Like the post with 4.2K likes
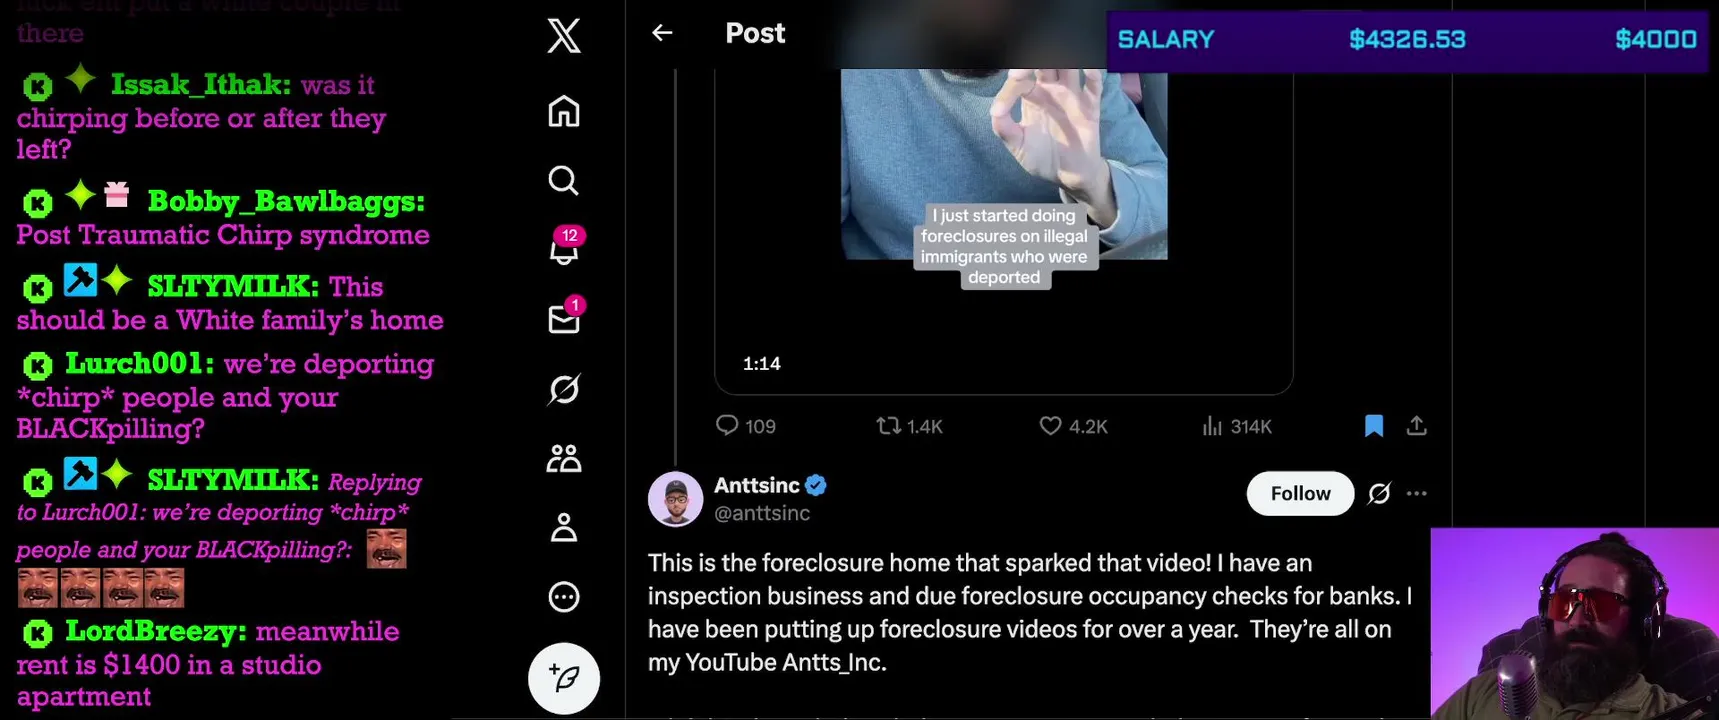This screenshot has width=1719, height=720. (1073, 426)
